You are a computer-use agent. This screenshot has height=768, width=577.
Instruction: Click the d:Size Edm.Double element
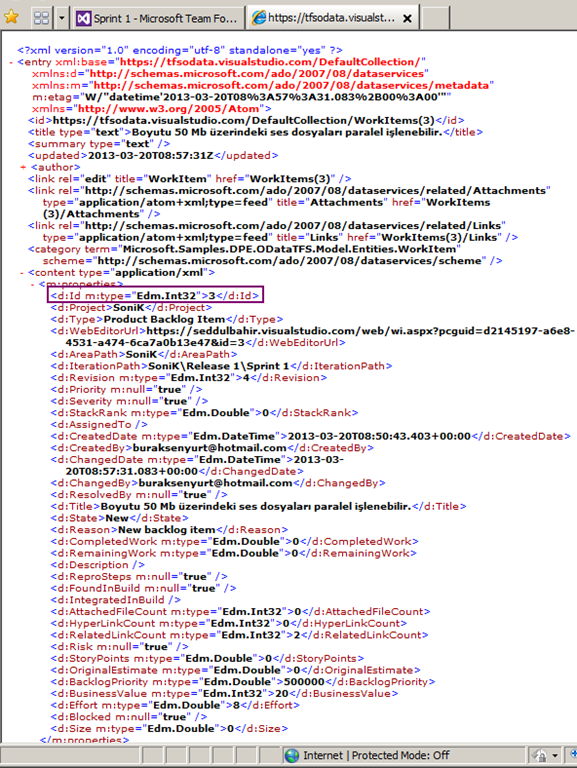coord(169,729)
